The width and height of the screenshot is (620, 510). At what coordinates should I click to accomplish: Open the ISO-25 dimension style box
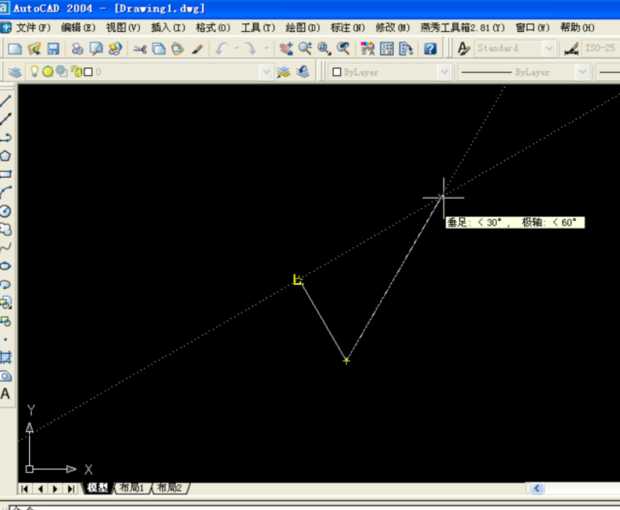coord(601,49)
